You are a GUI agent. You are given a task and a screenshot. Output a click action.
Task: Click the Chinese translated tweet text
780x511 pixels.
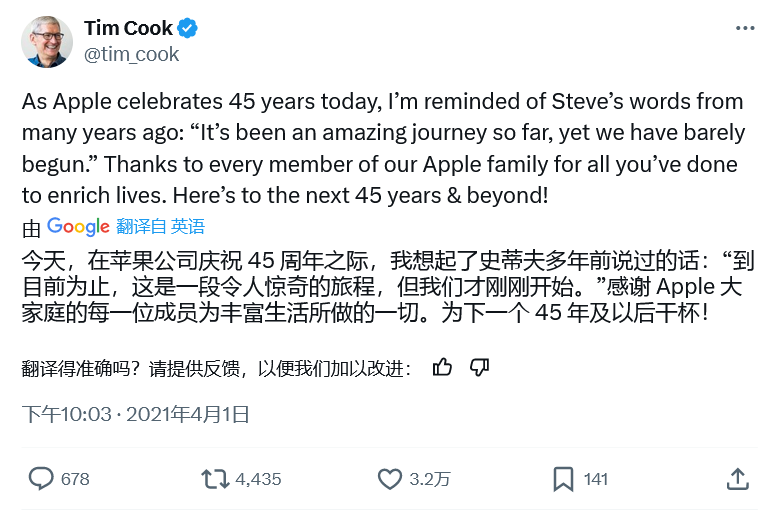tap(380, 287)
